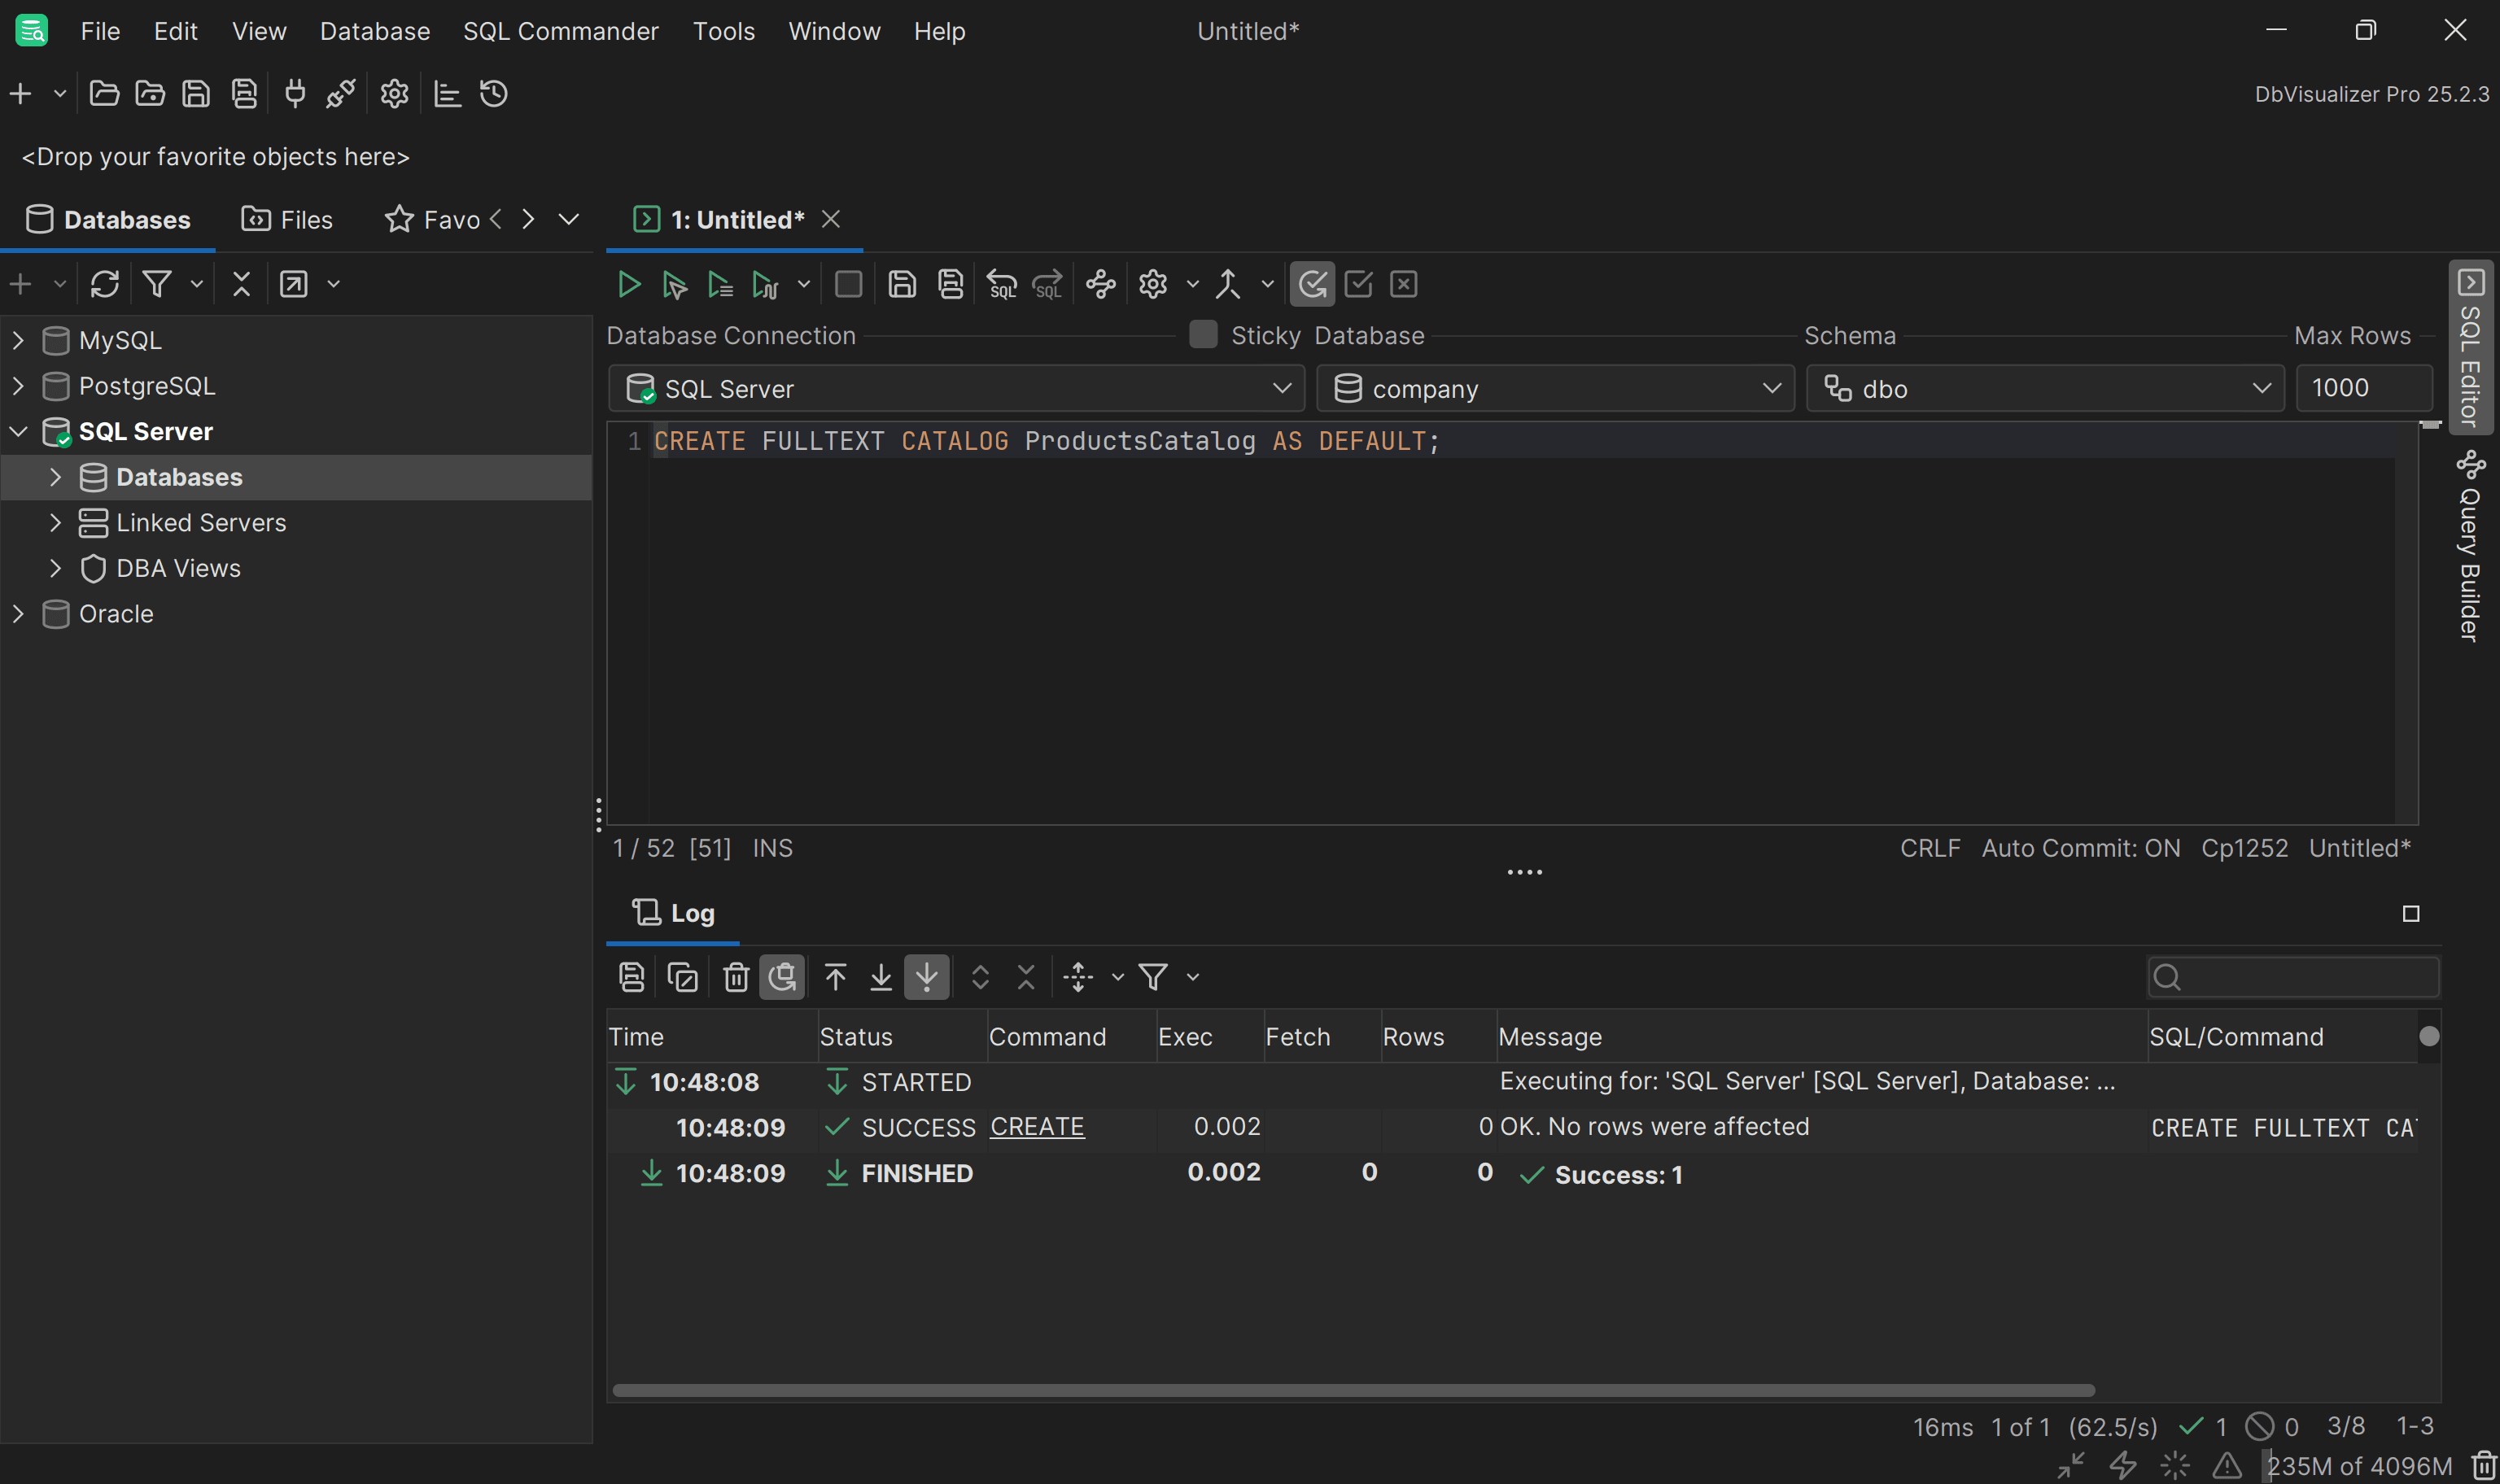Open the history clock icon
This screenshot has width=2500, height=1484.
[x=494, y=94]
